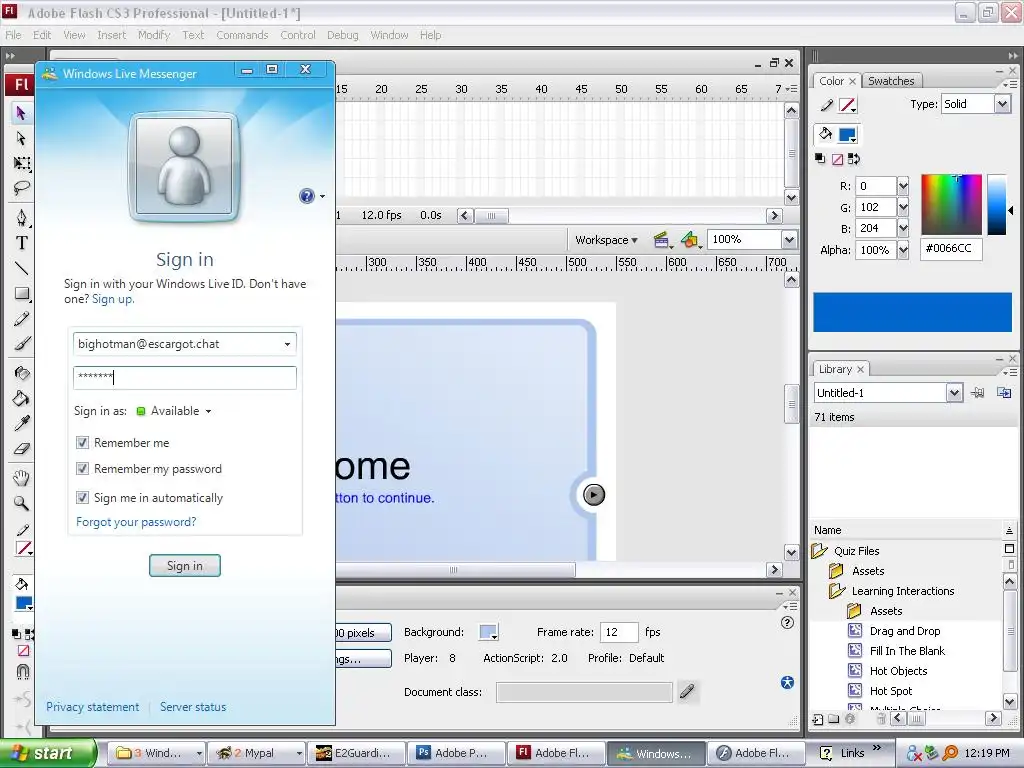The width and height of the screenshot is (1024, 768).
Task: Open the Windows start button
Action: click(x=47, y=753)
